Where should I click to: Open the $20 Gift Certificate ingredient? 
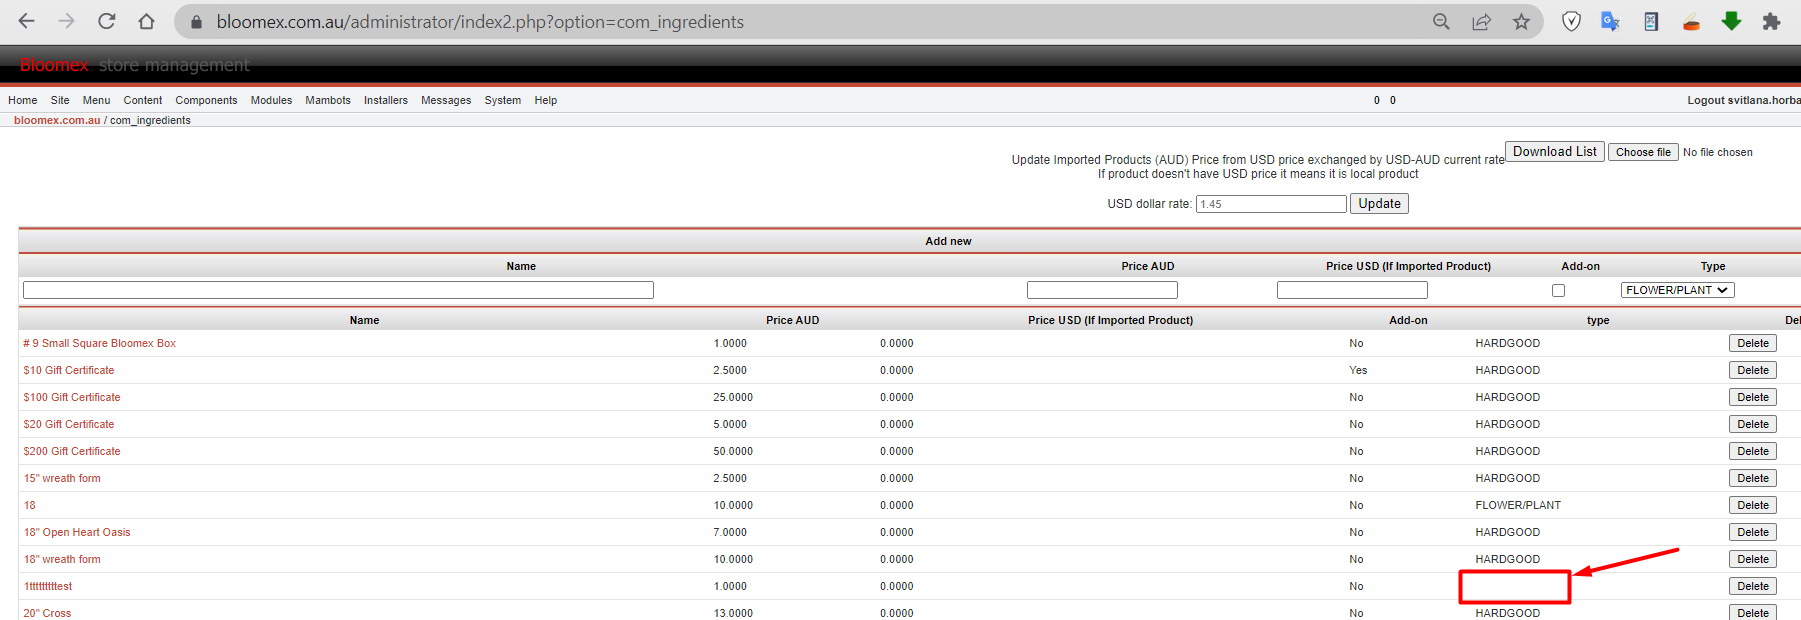click(x=69, y=424)
